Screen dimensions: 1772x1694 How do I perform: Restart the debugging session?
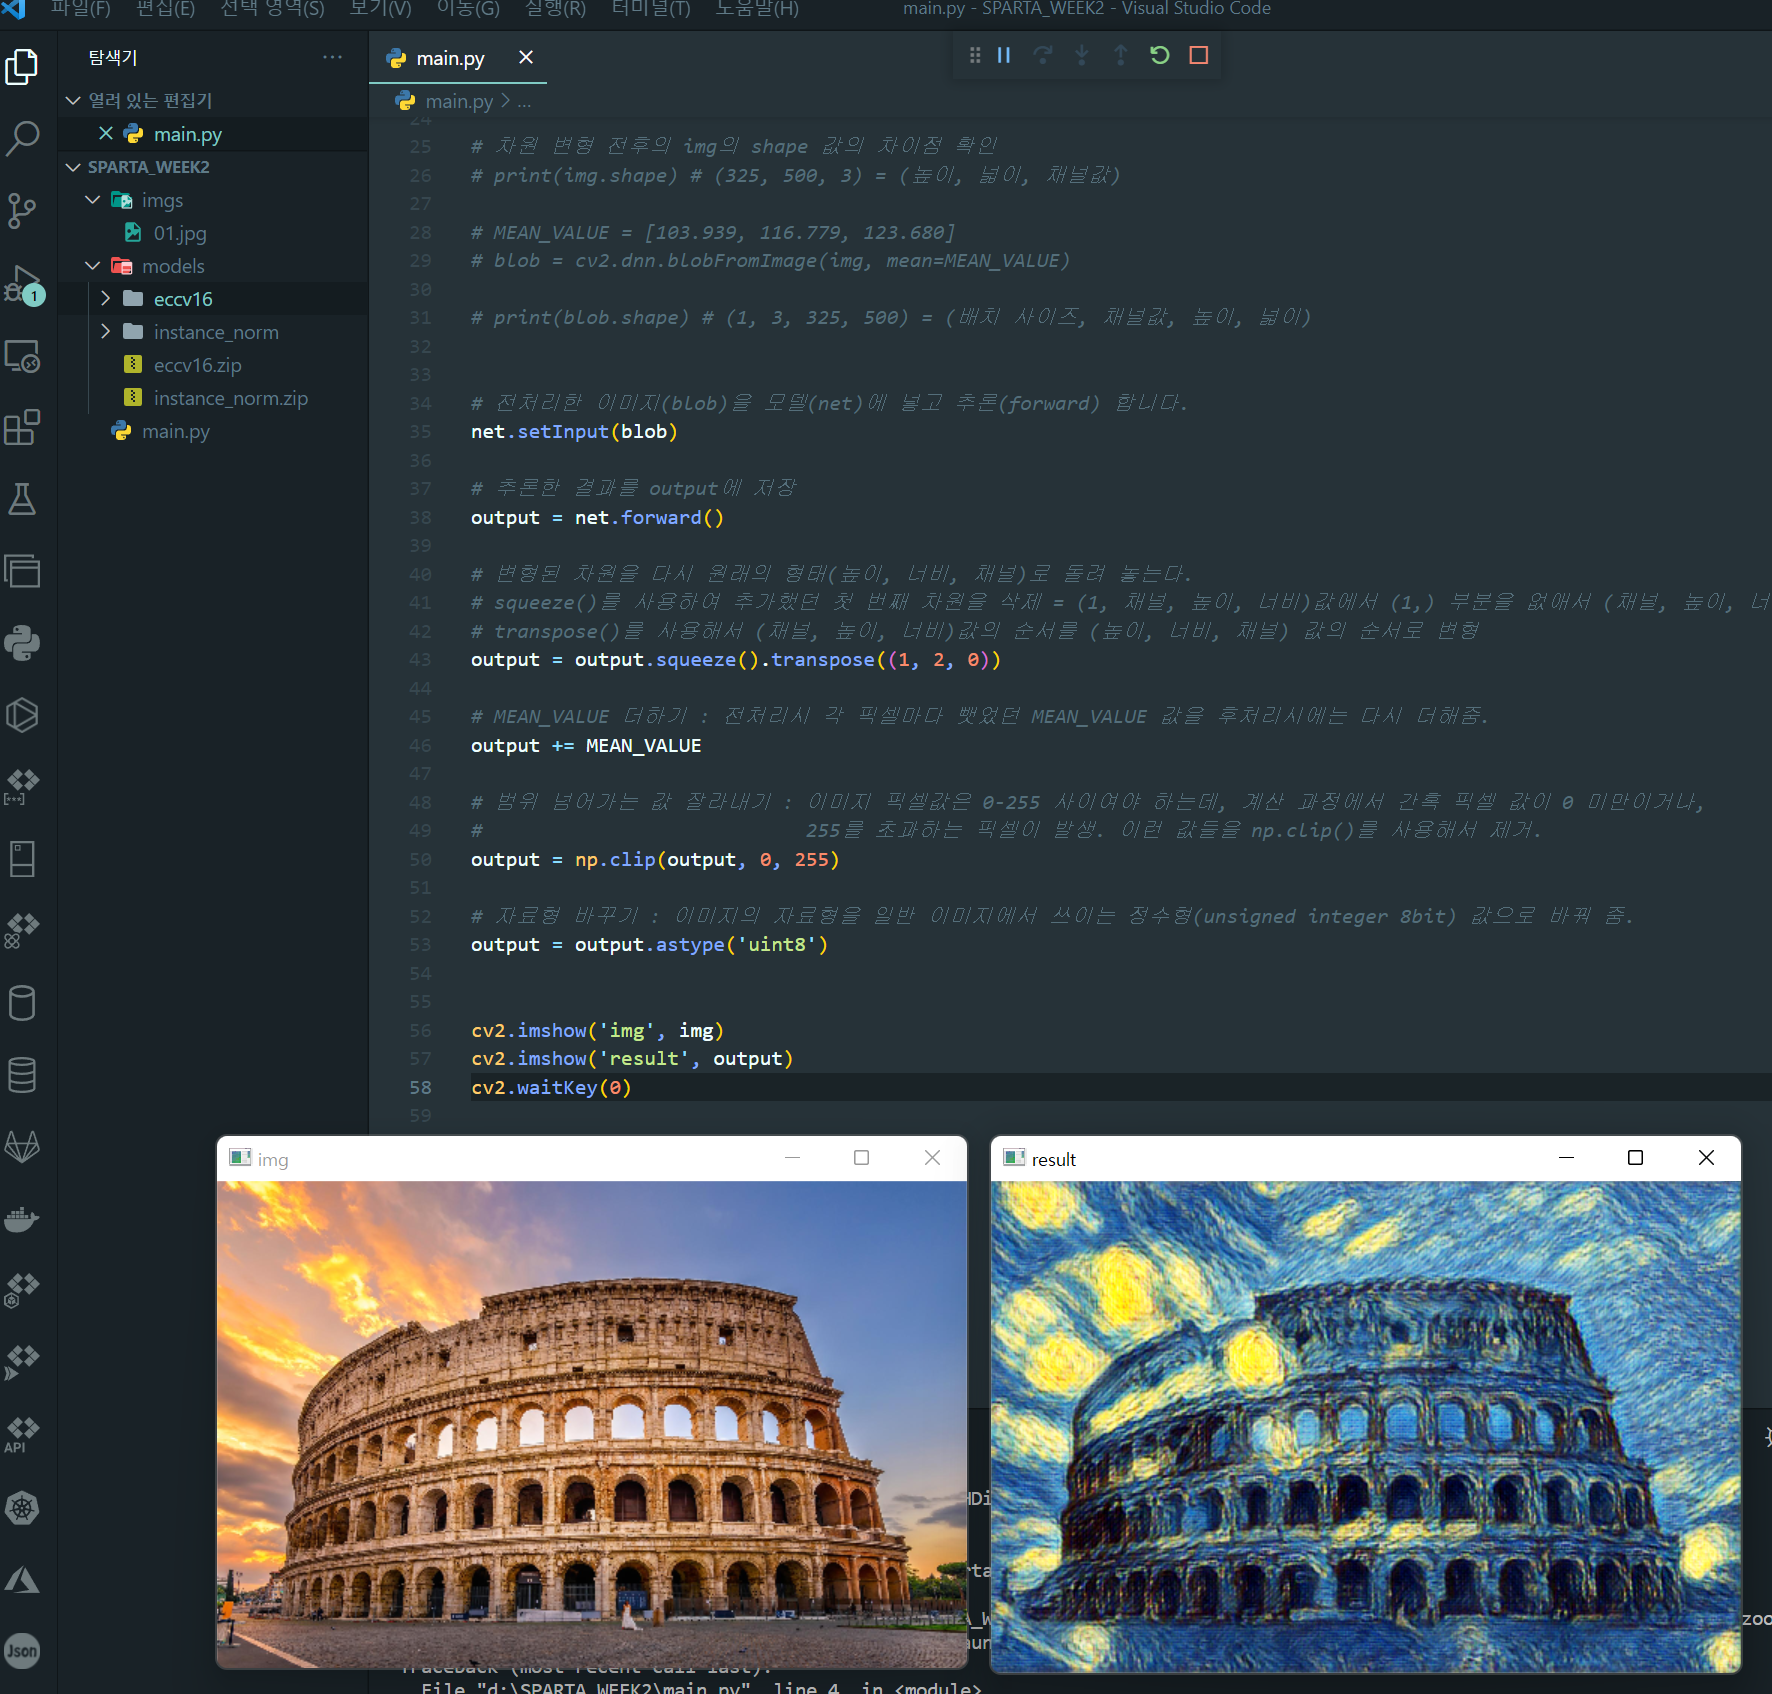click(1160, 55)
